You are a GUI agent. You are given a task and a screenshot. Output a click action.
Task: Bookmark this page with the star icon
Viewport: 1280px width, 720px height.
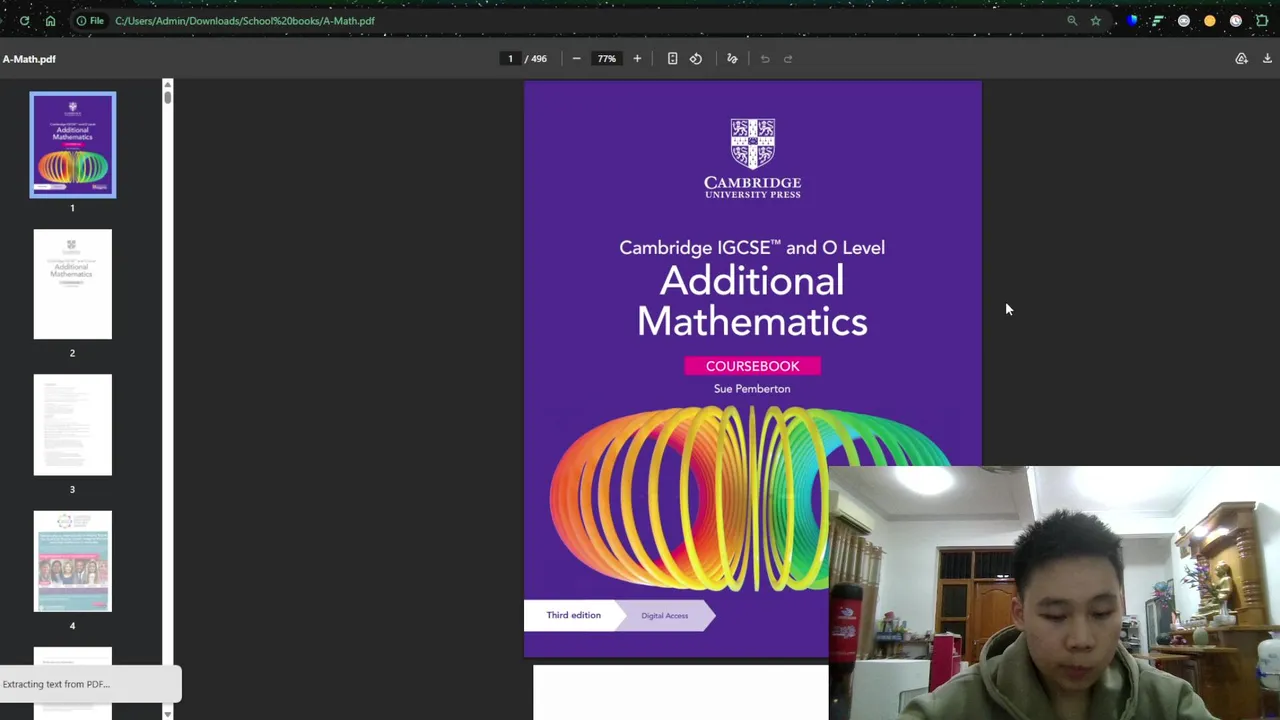[1096, 20]
